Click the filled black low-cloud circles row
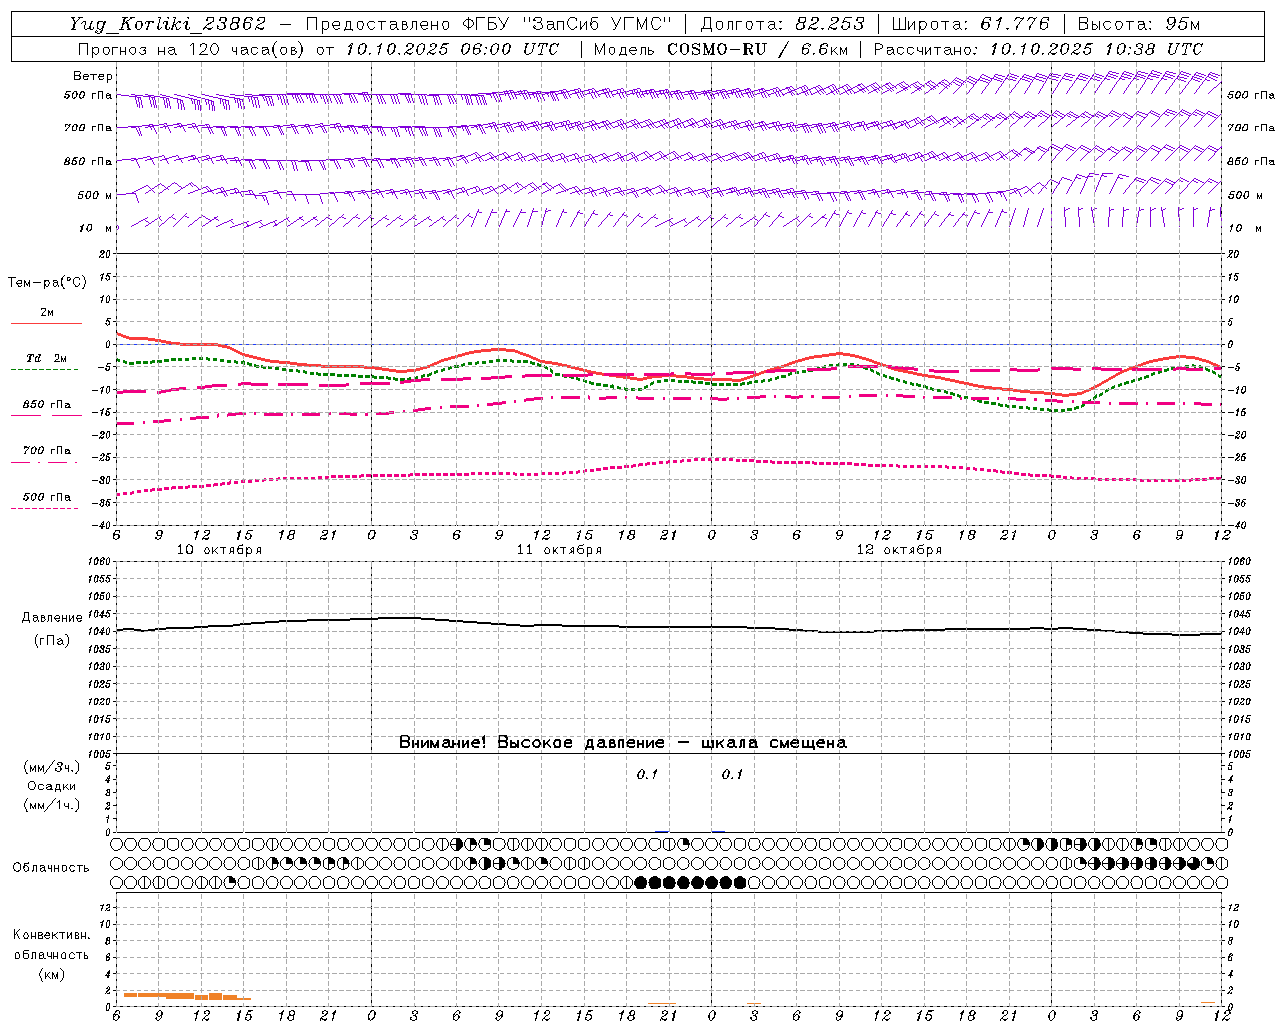Screen dimensions: 1280x1024 pyautogui.click(x=690, y=882)
